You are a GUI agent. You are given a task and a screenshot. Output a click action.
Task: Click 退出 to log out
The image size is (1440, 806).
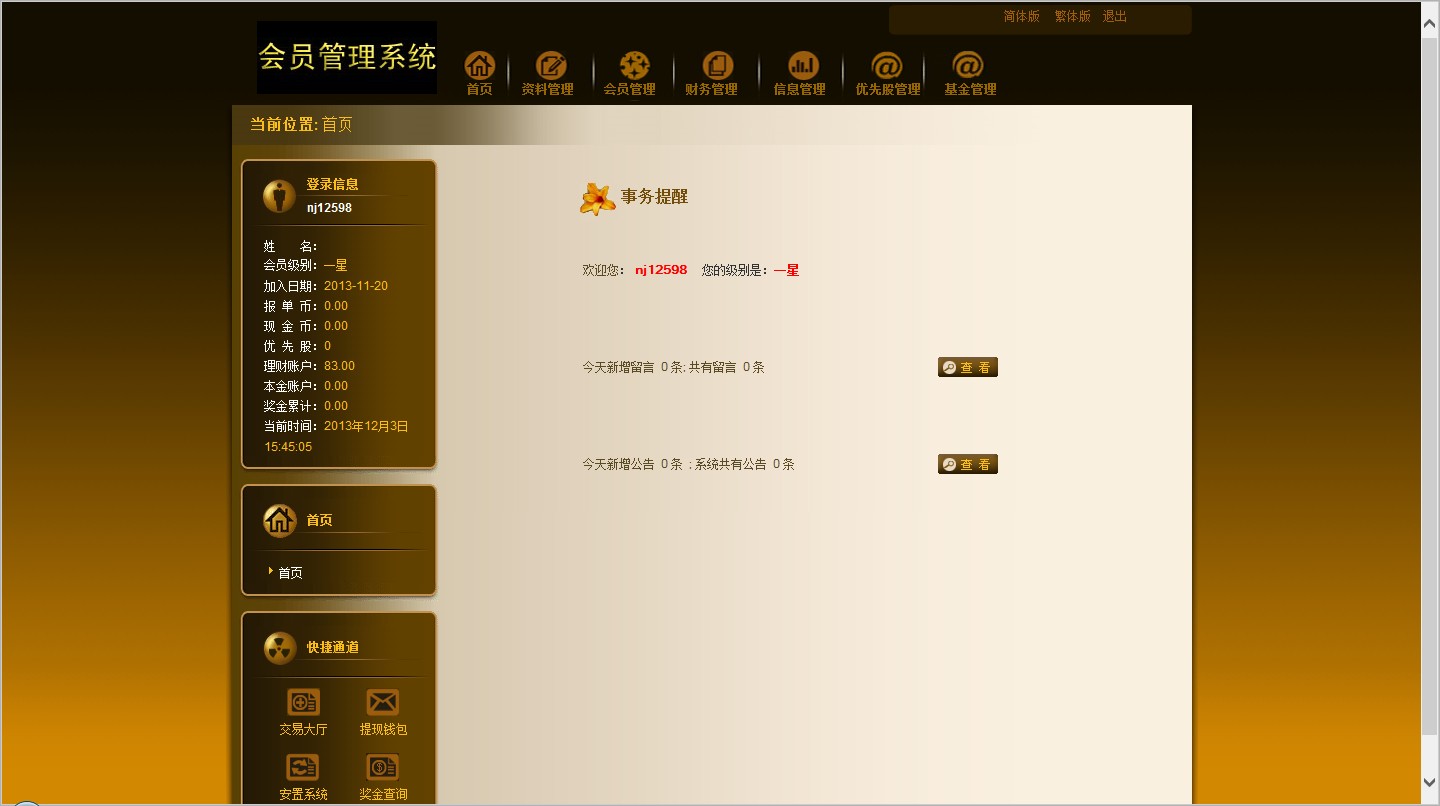point(1114,16)
